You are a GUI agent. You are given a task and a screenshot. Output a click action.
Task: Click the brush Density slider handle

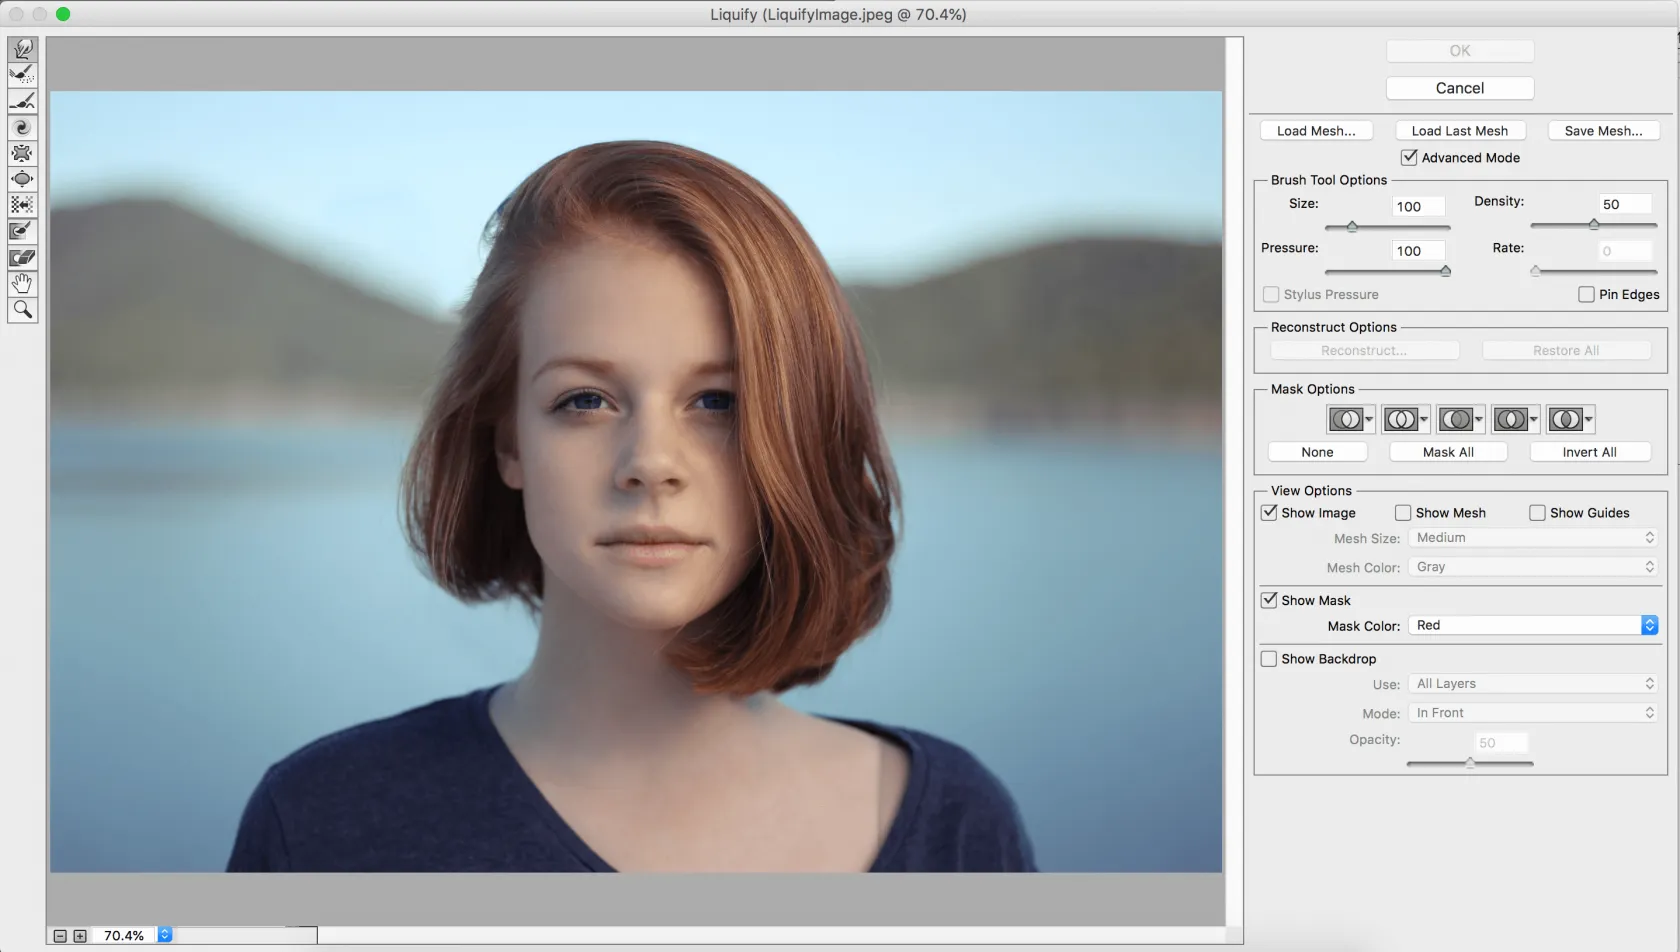(x=1594, y=225)
